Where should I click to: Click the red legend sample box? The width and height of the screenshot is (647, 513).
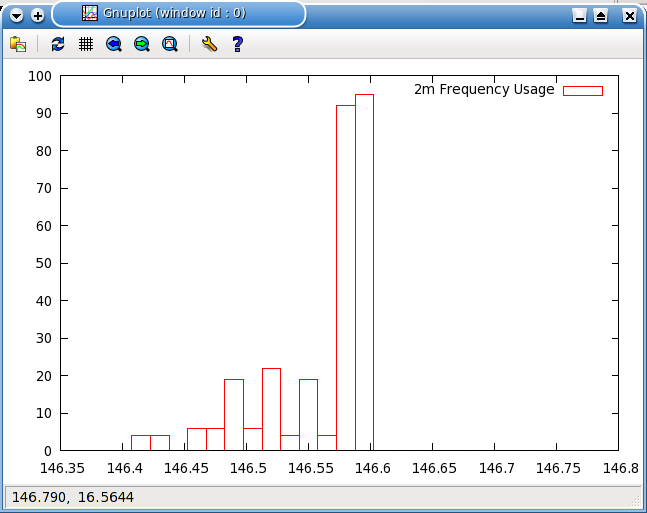click(583, 90)
